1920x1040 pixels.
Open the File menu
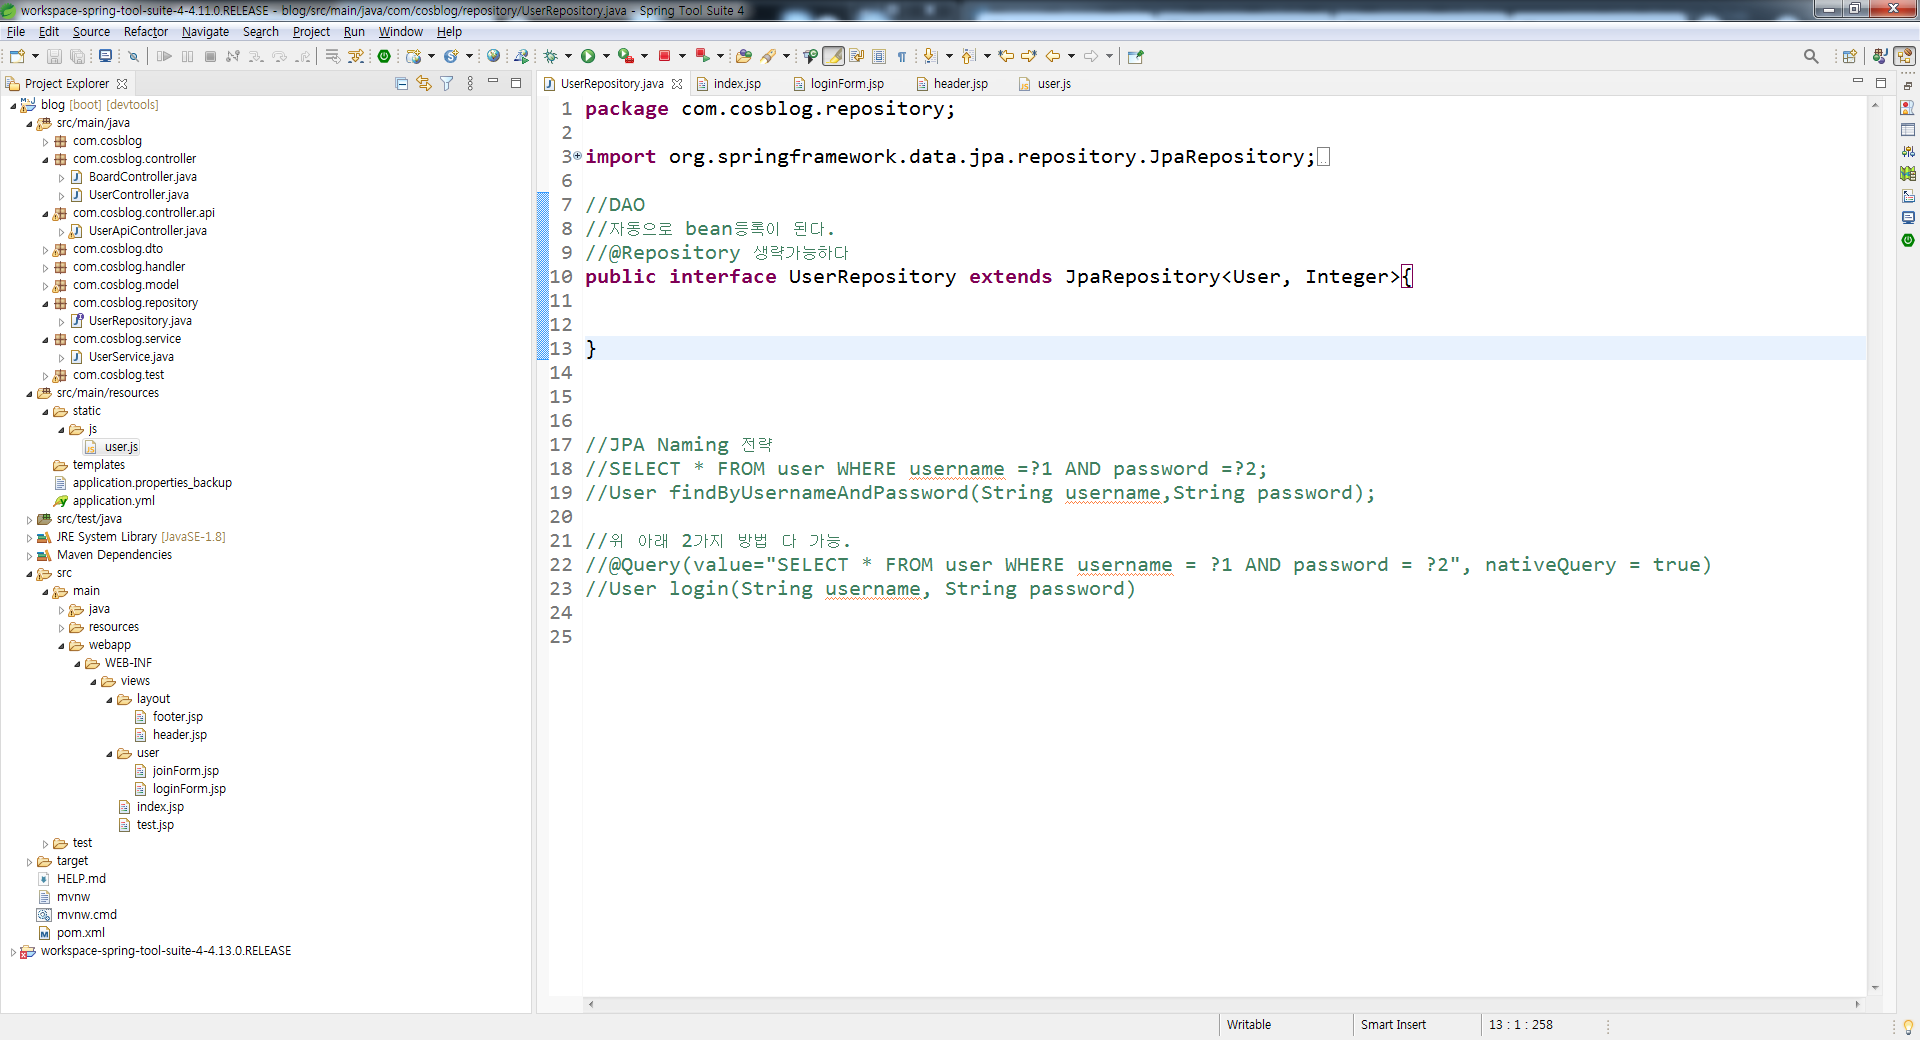(16, 32)
